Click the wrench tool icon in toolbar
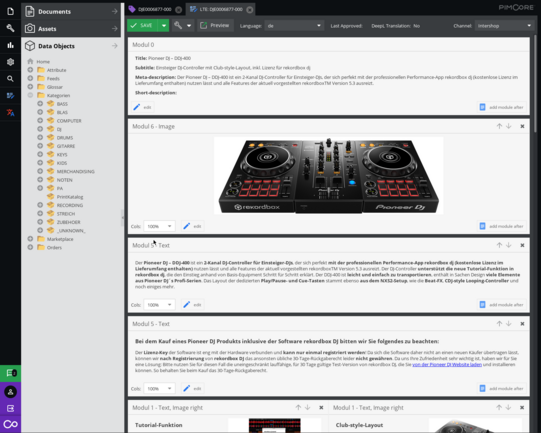 [178, 25]
